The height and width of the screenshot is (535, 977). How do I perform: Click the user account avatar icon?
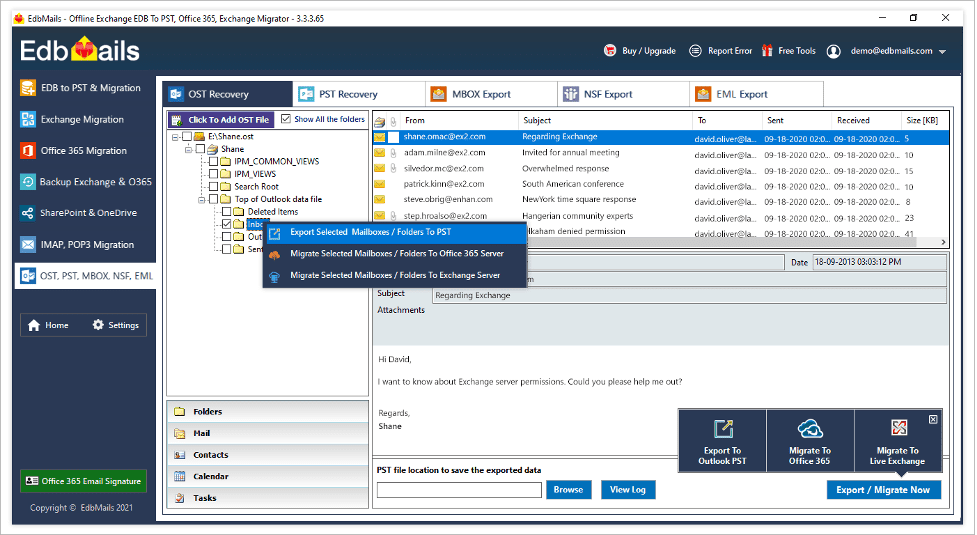834,51
